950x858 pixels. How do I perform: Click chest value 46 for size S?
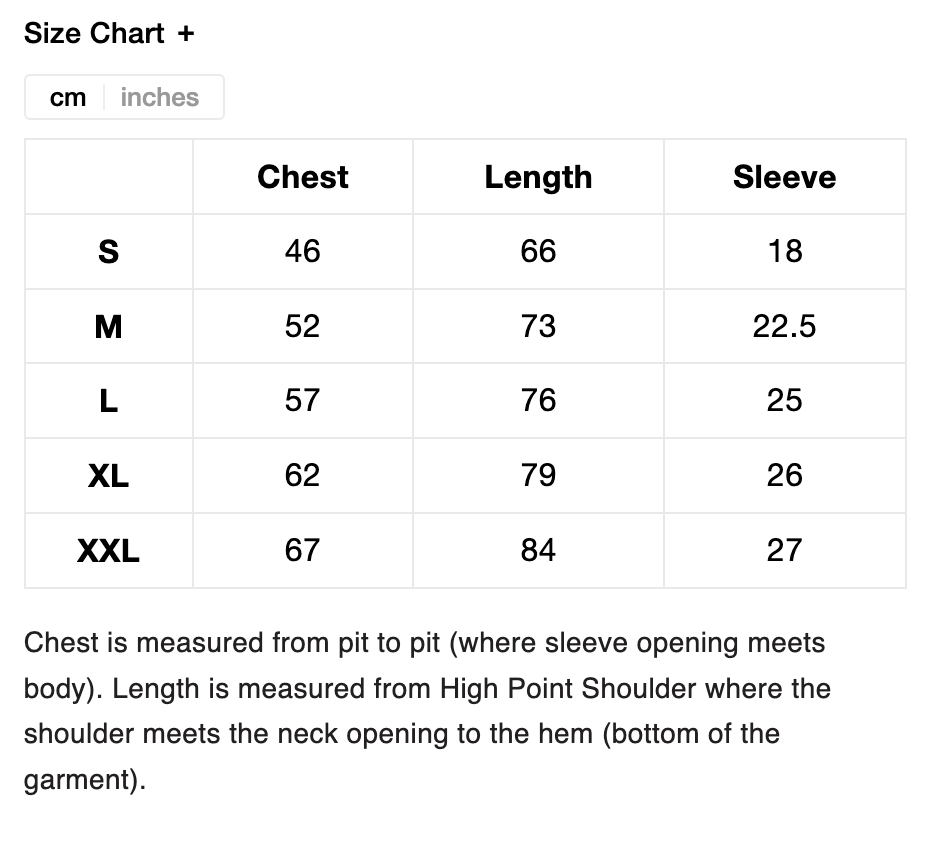[303, 252]
